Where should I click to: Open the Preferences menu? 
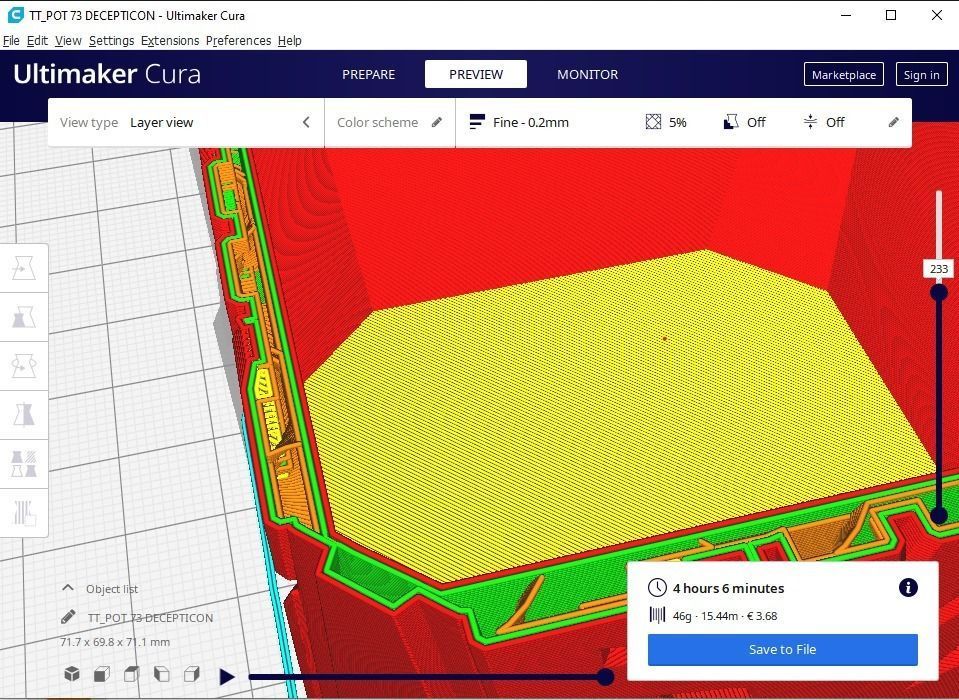point(239,40)
